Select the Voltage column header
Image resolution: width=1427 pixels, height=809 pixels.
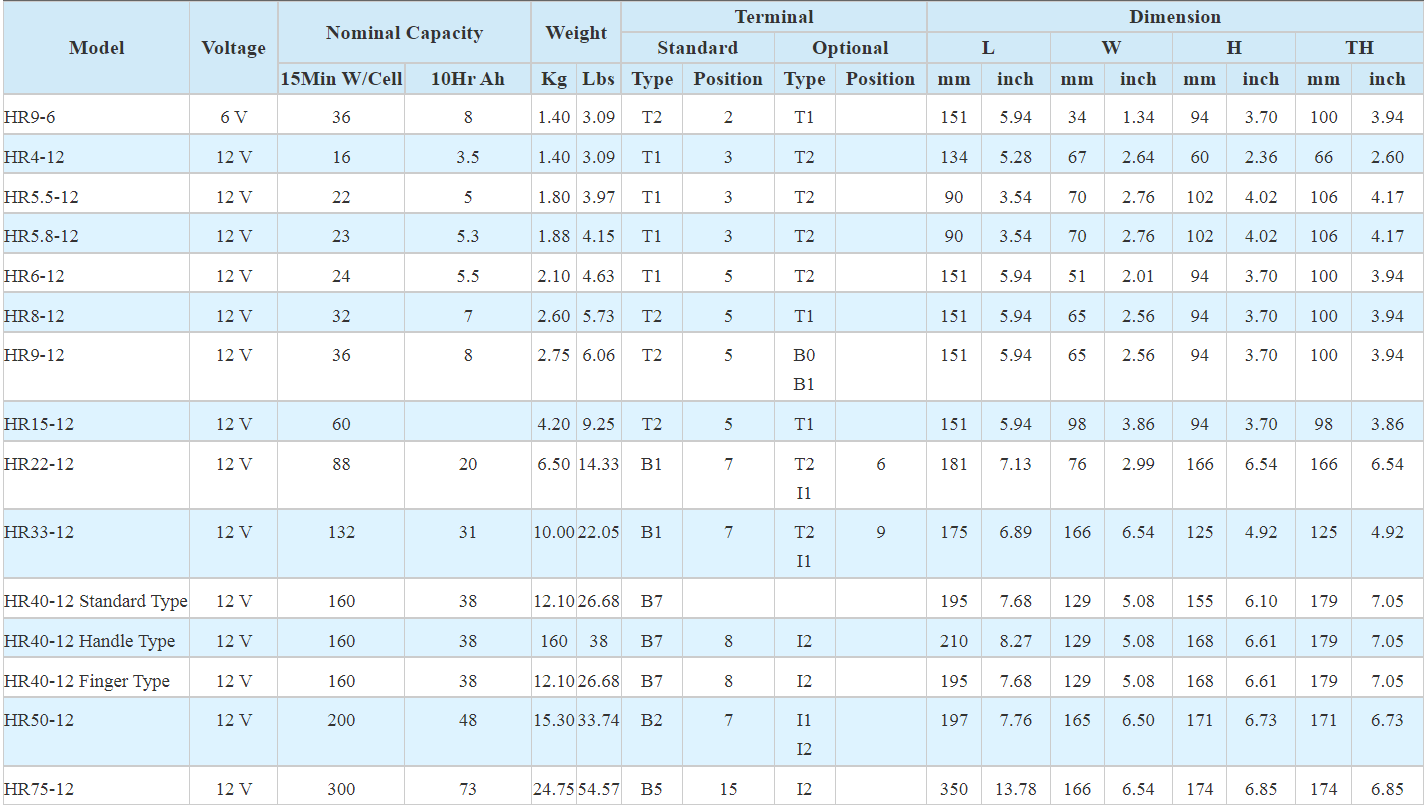(234, 48)
